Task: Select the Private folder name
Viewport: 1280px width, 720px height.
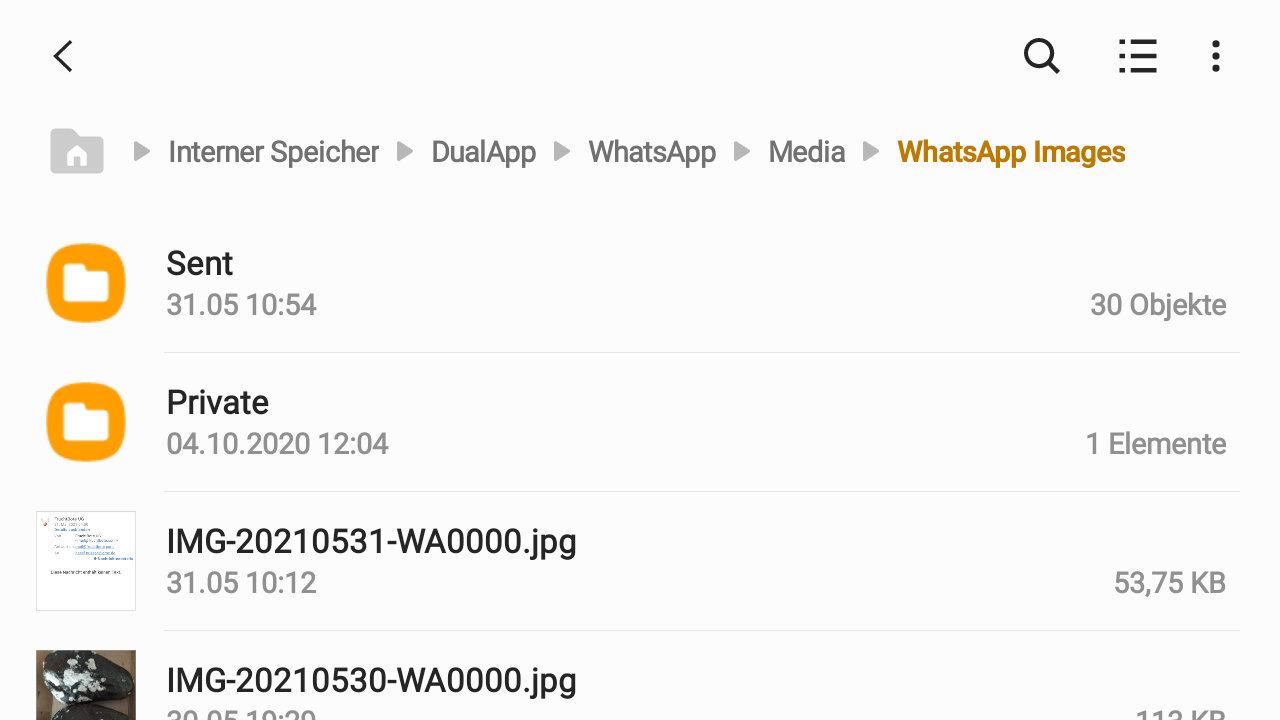Action: tap(218, 402)
